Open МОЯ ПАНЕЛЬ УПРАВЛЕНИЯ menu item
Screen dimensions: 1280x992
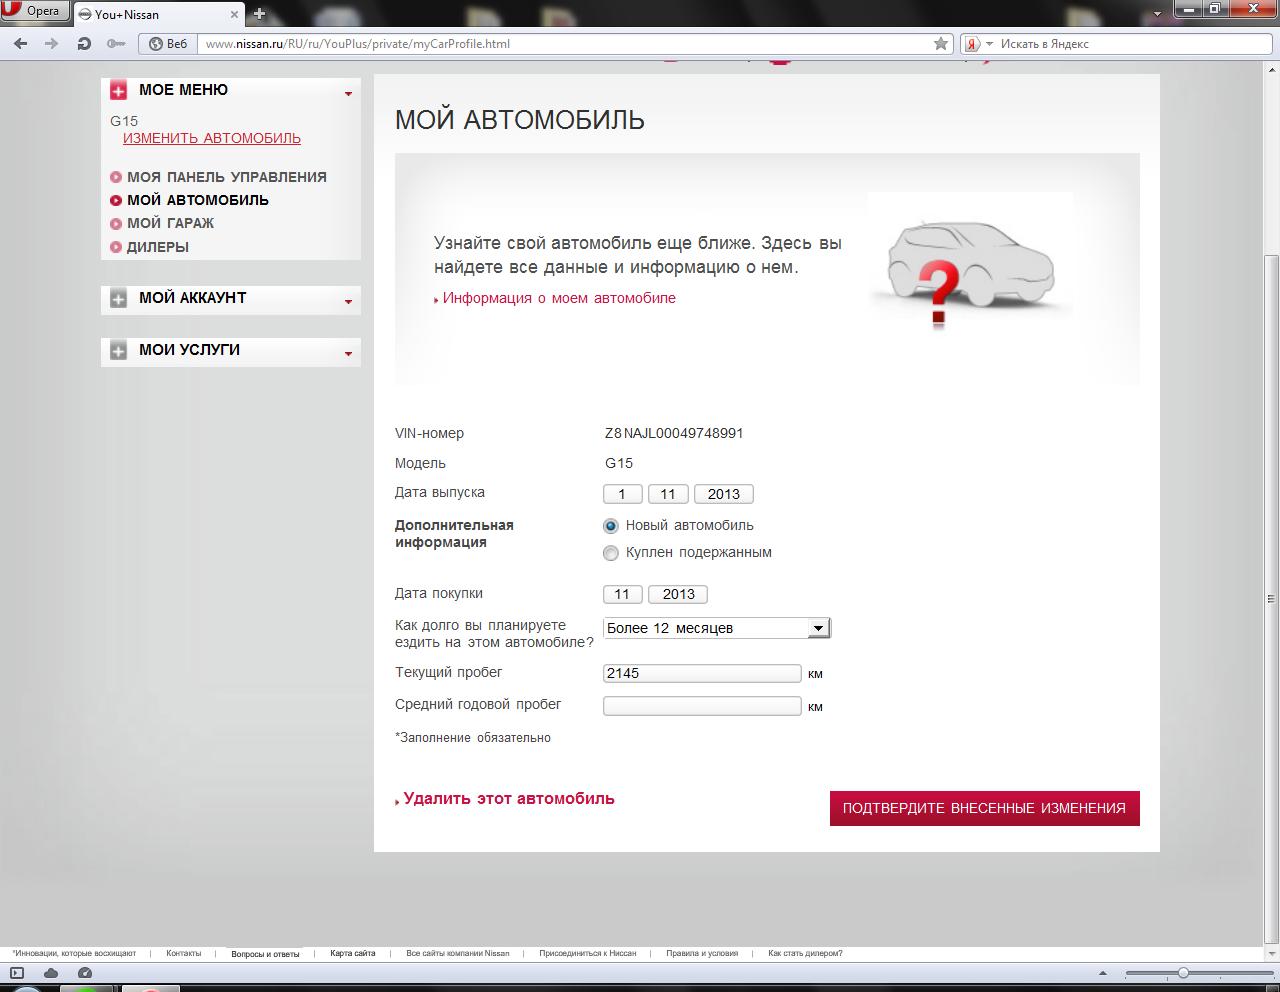[x=227, y=177]
